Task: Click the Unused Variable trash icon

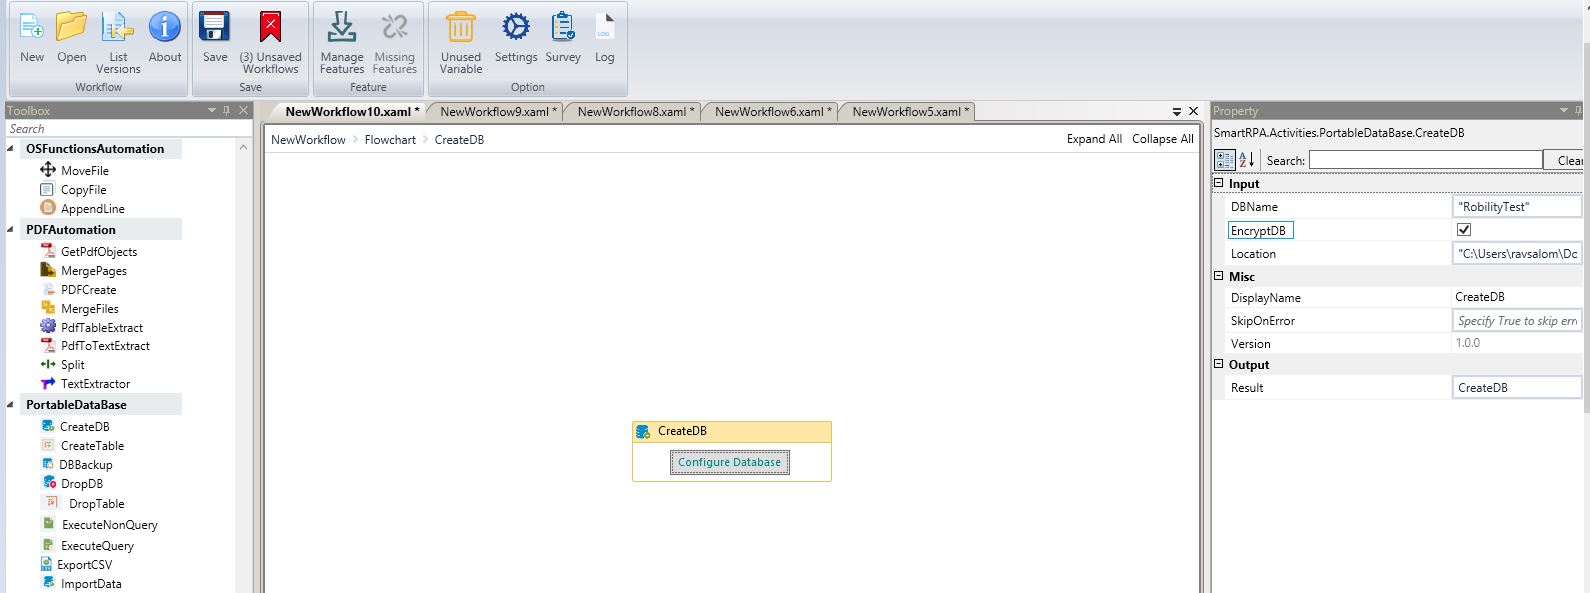Action: click(460, 27)
